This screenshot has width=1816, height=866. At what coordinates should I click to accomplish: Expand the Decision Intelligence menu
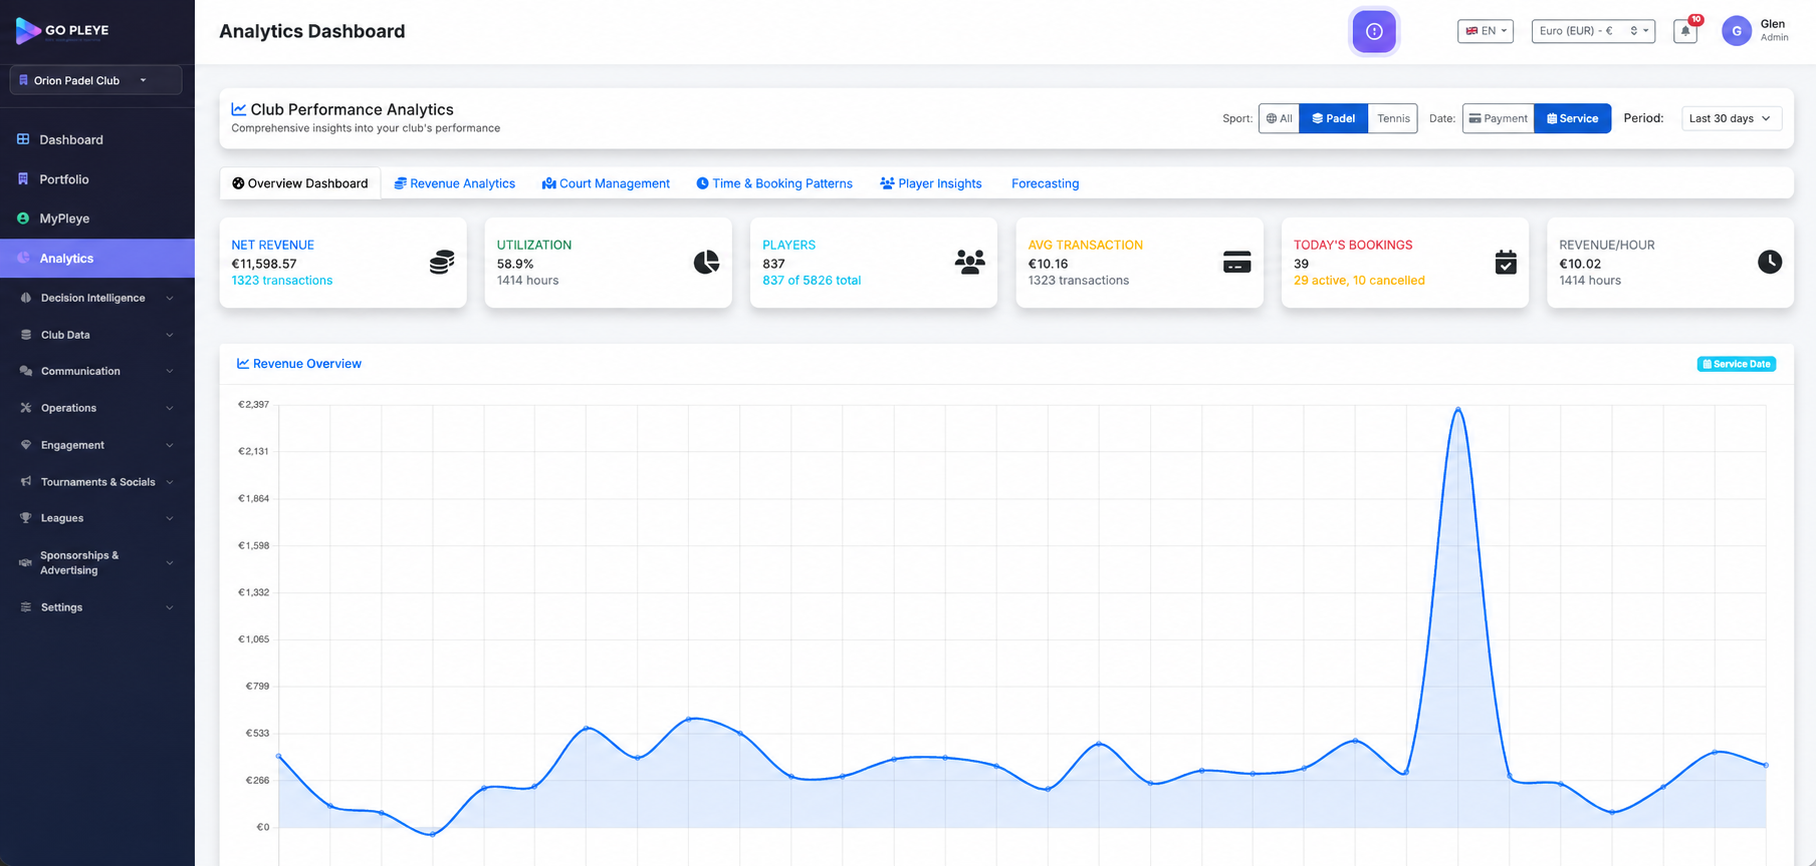tap(97, 298)
